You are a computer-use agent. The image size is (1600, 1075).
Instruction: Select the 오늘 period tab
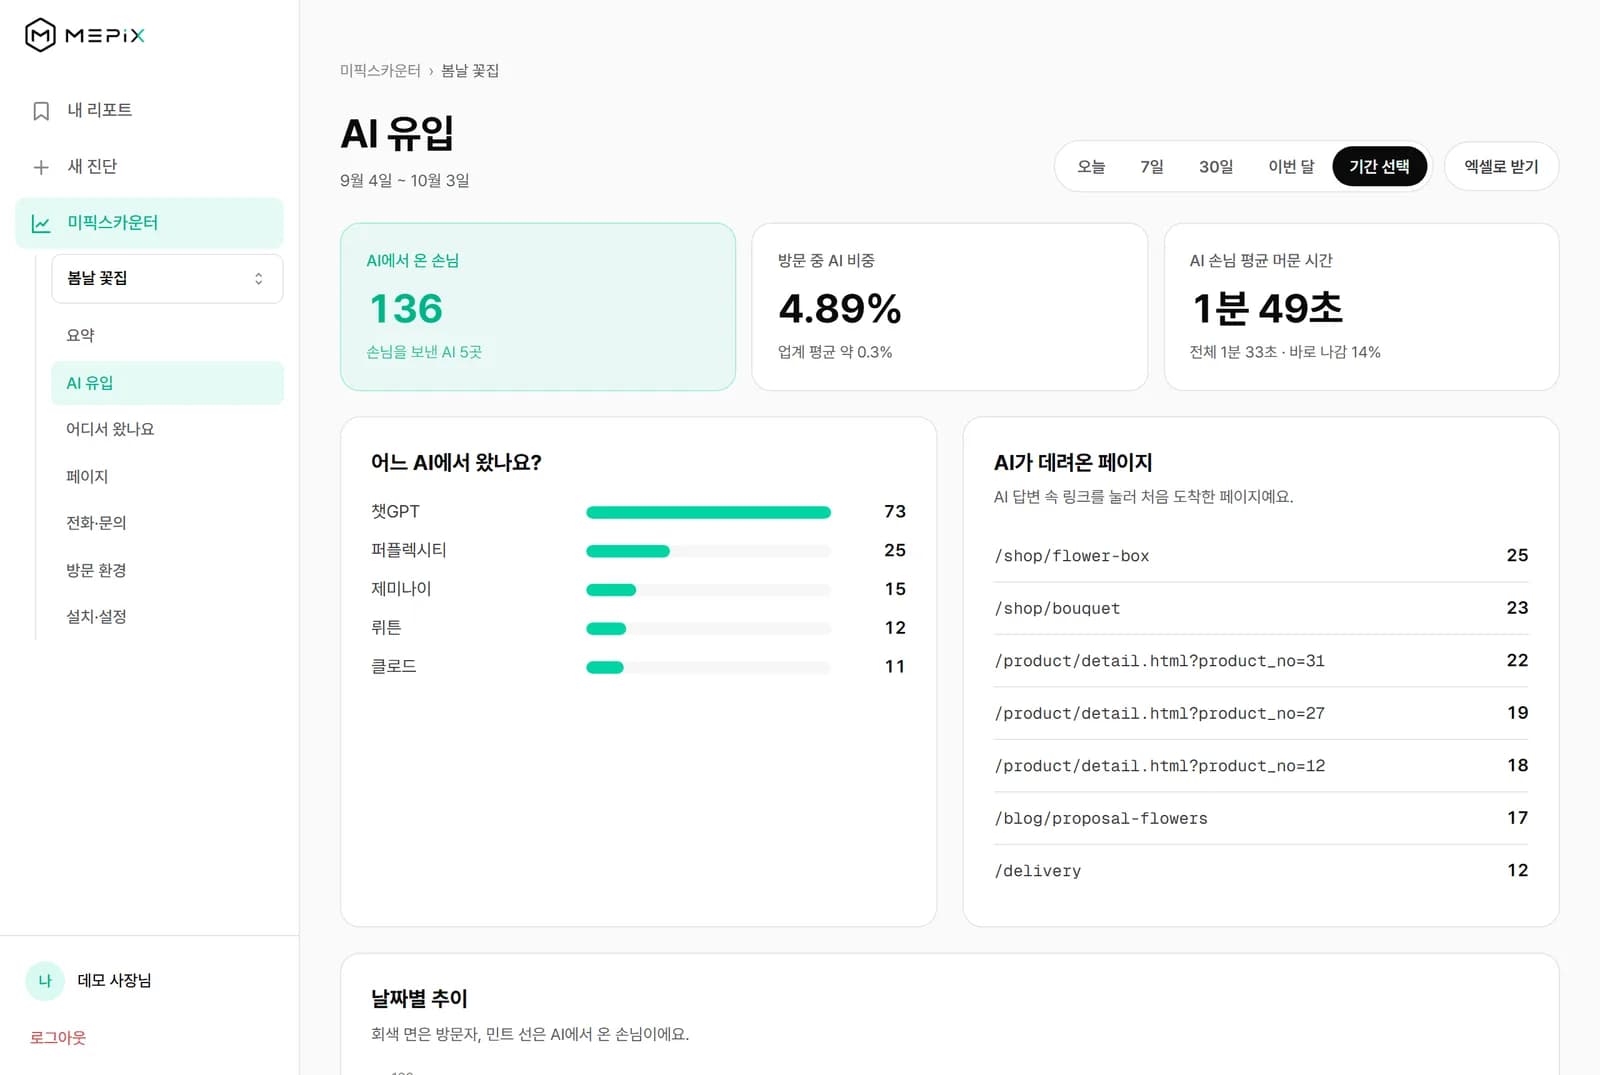pos(1091,167)
